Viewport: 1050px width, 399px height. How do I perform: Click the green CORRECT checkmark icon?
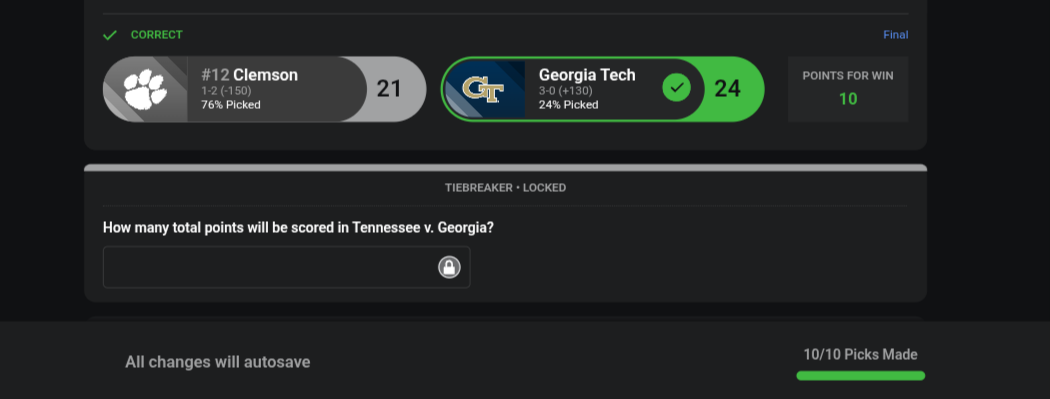coord(110,35)
